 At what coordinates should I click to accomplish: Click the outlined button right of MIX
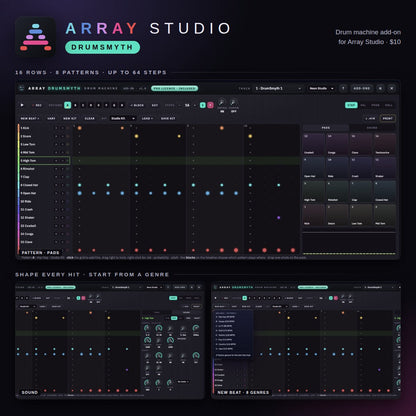[388, 118]
